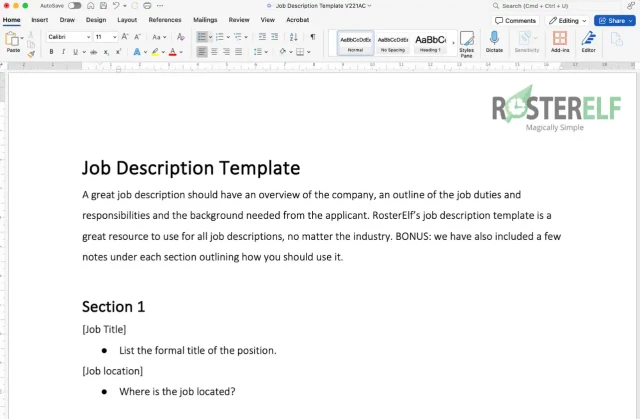This screenshot has height=419, width=640.
Task: Open the View tab
Action: coord(268,20)
